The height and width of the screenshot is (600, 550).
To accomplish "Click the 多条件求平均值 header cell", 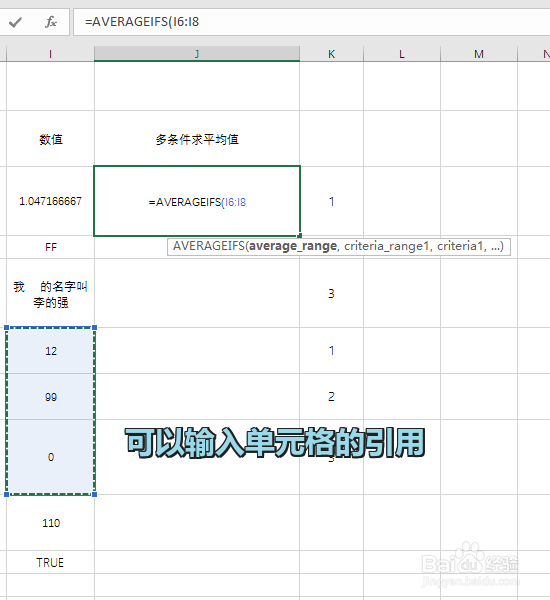I will pos(197,139).
